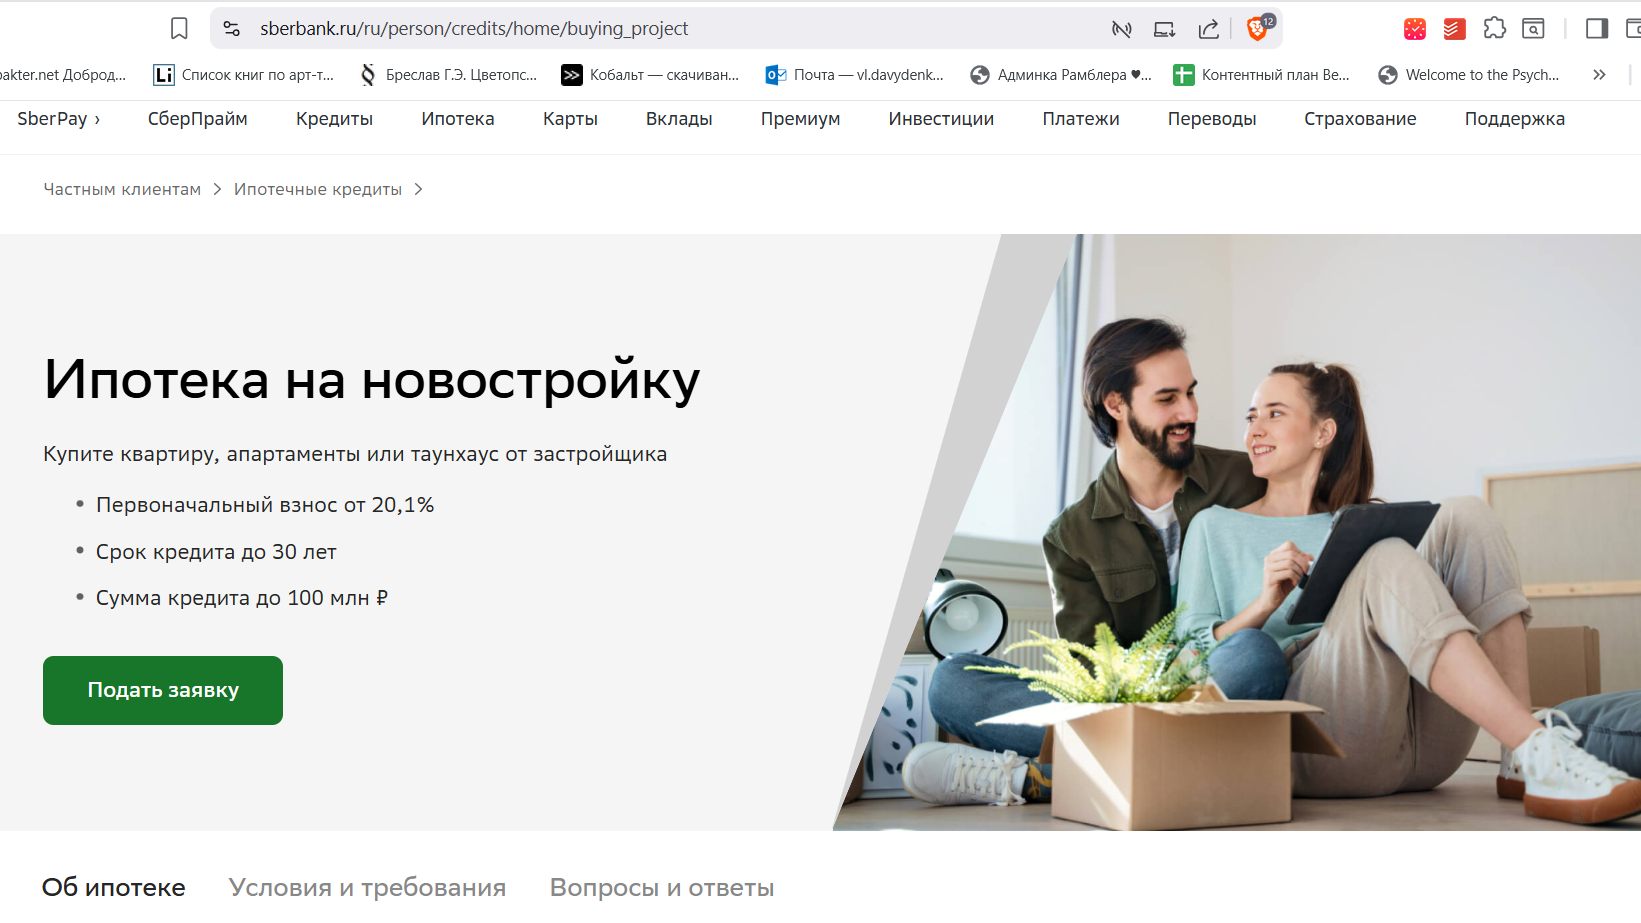Click the share page icon
This screenshot has width=1641, height=923.
[x=1209, y=29]
